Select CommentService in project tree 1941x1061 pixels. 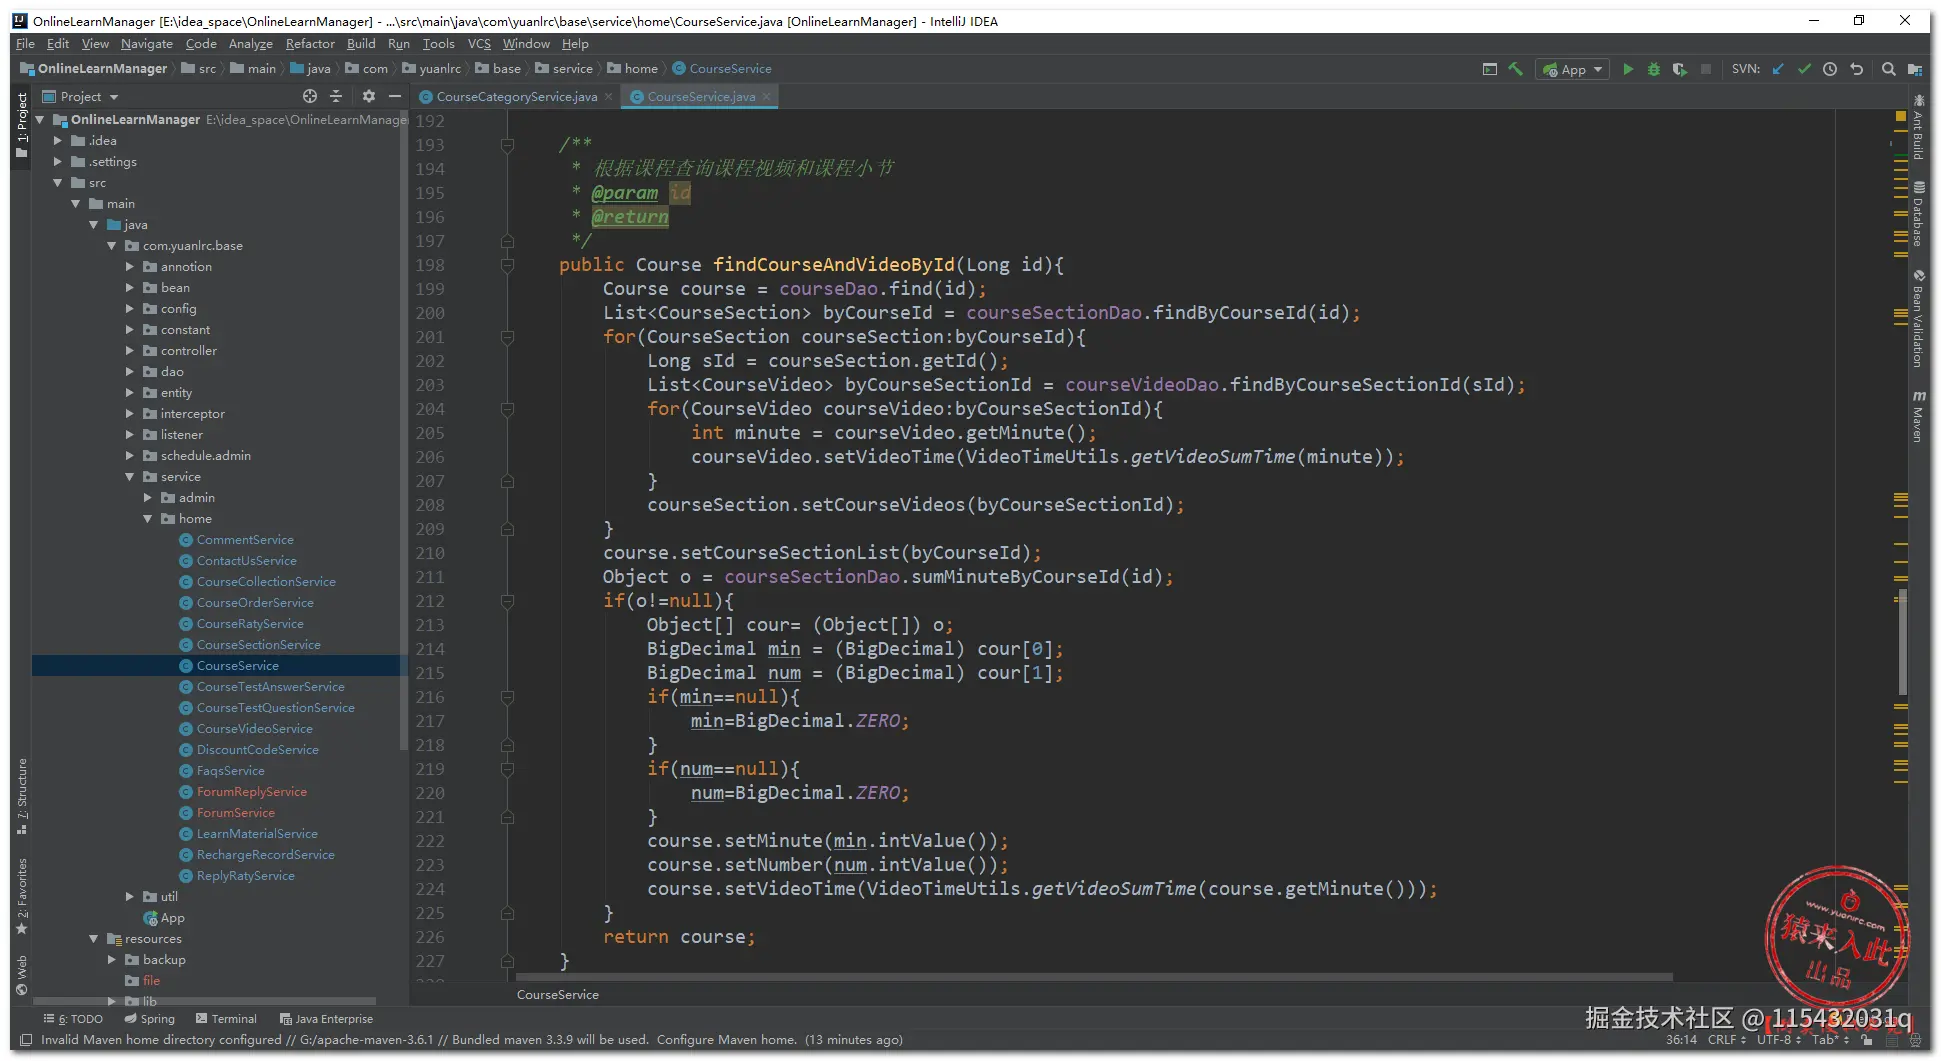click(x=245, y=540)
